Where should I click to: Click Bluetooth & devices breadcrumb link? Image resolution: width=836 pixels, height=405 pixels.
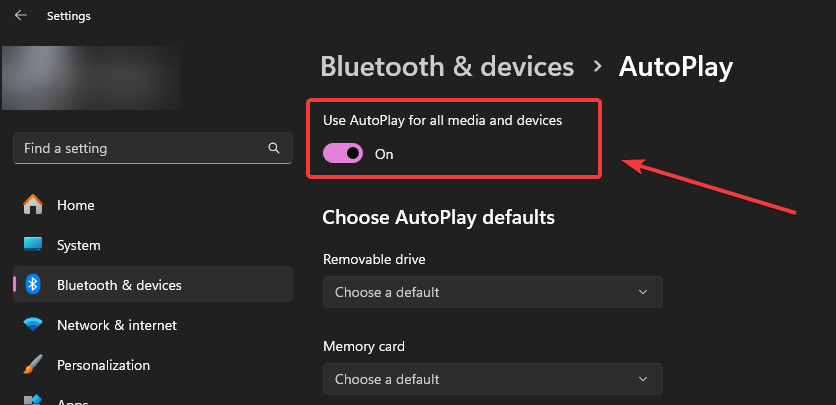447,67
